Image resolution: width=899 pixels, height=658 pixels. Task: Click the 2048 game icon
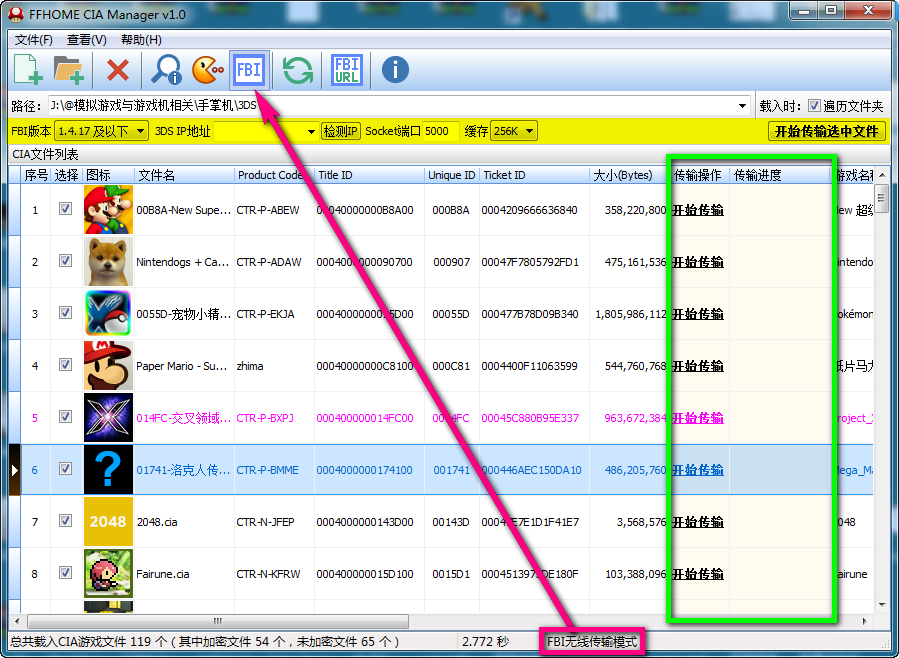(x=108, y=522)
